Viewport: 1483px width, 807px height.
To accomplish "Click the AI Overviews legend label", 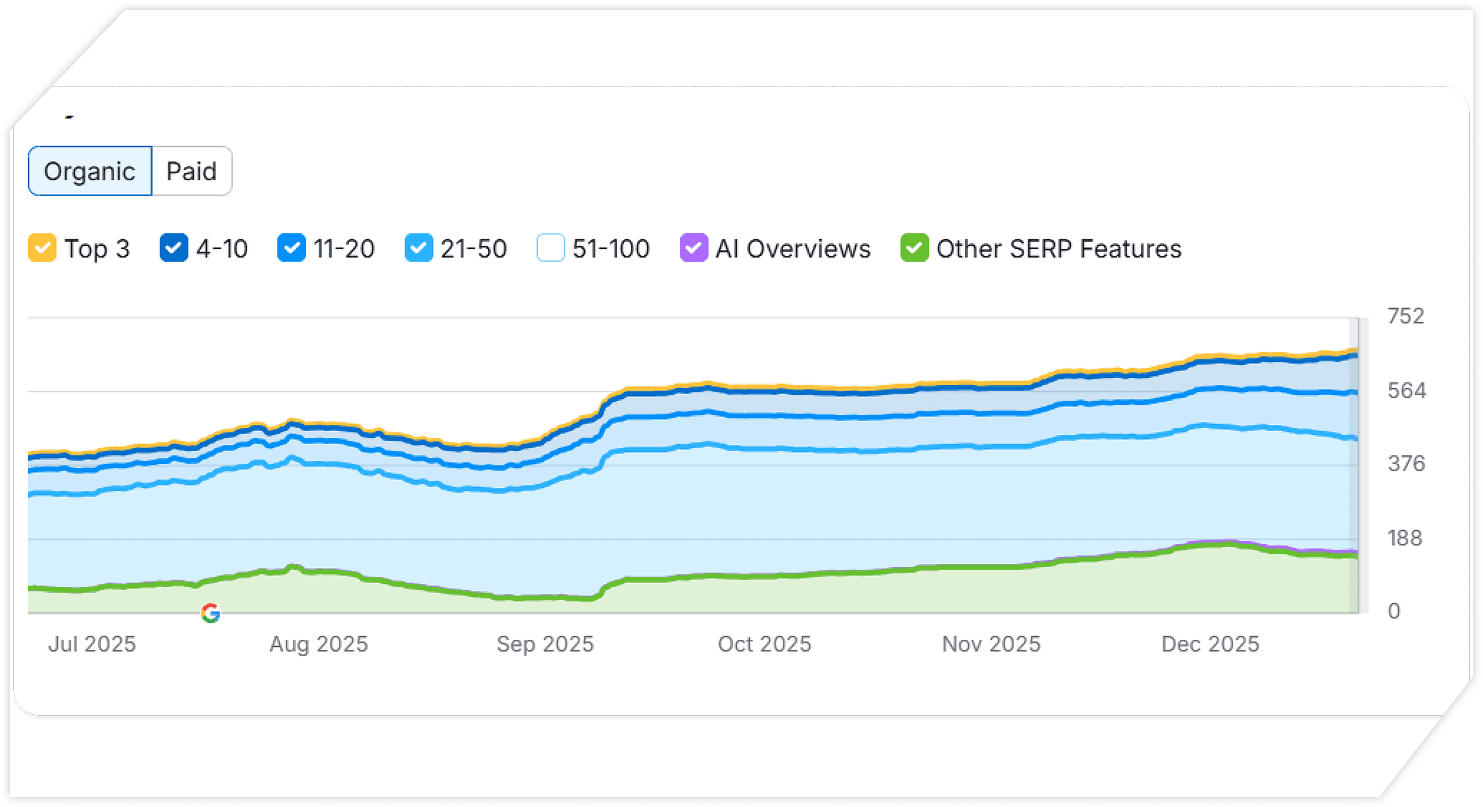I will (795, 248).
